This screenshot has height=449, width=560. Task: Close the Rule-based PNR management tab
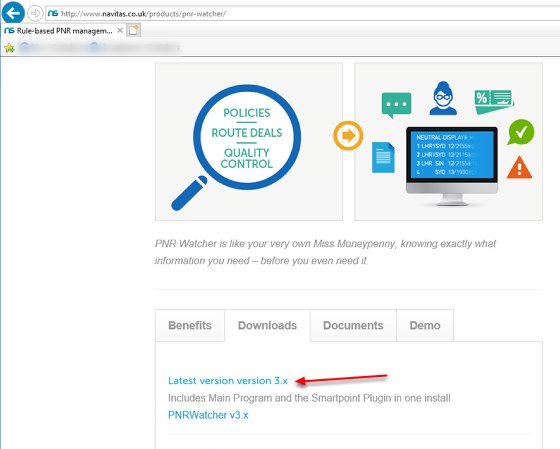click(120, 31)
